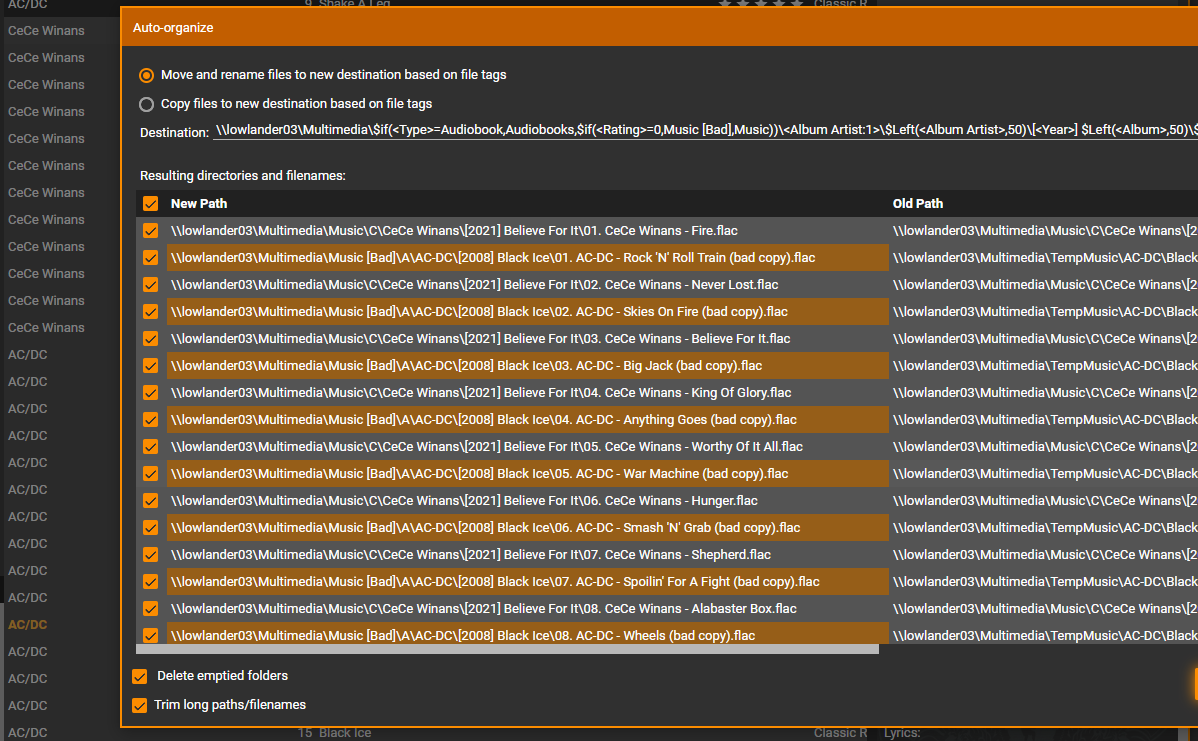
Task: Sort by the New Path column header
Action: click(x=199, y=204)
